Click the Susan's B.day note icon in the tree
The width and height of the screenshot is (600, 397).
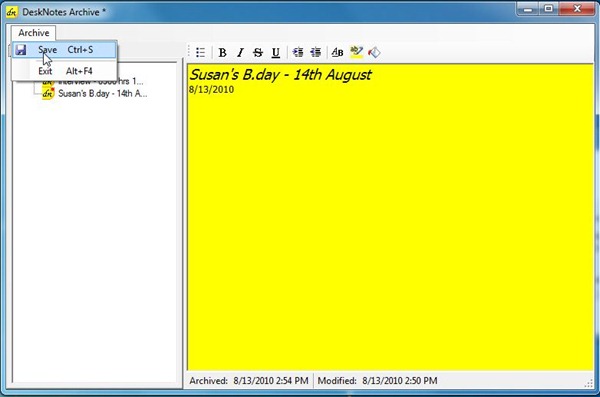point(48,93)
